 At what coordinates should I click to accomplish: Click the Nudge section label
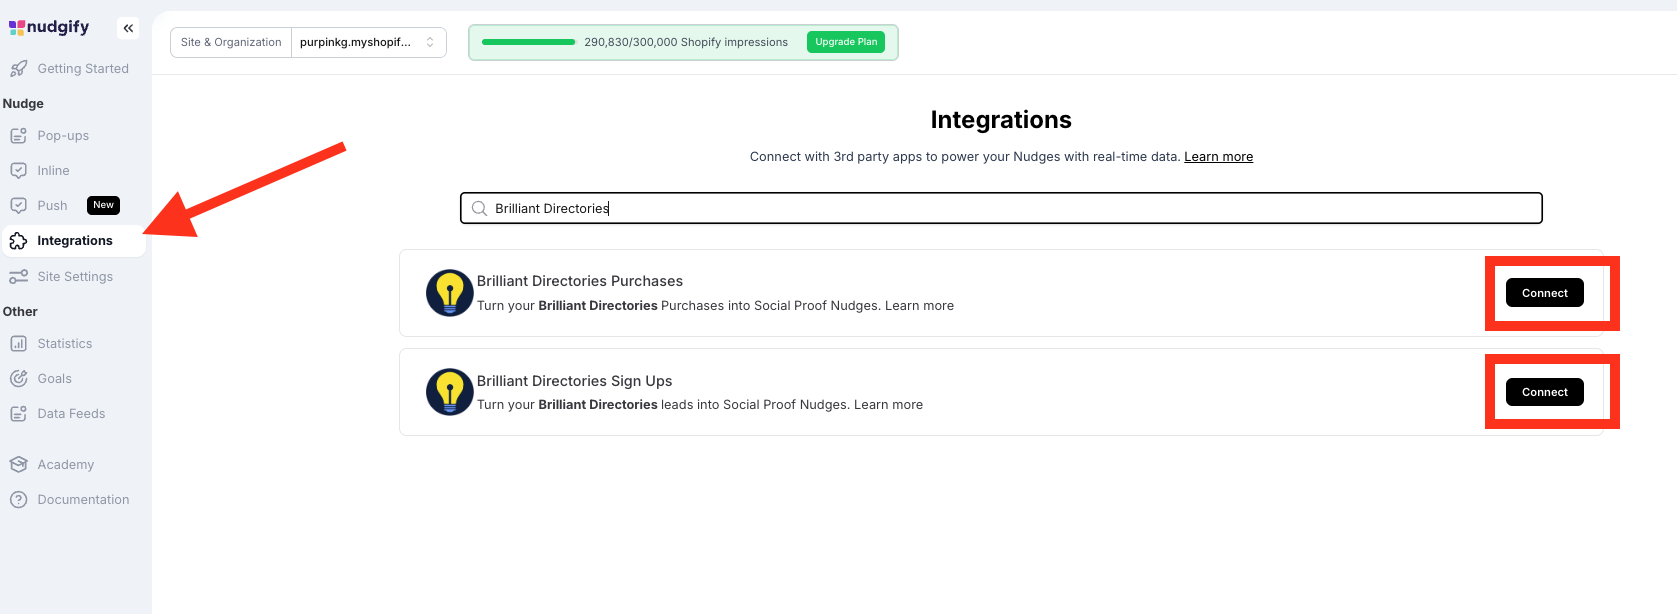tap(23, 103)
